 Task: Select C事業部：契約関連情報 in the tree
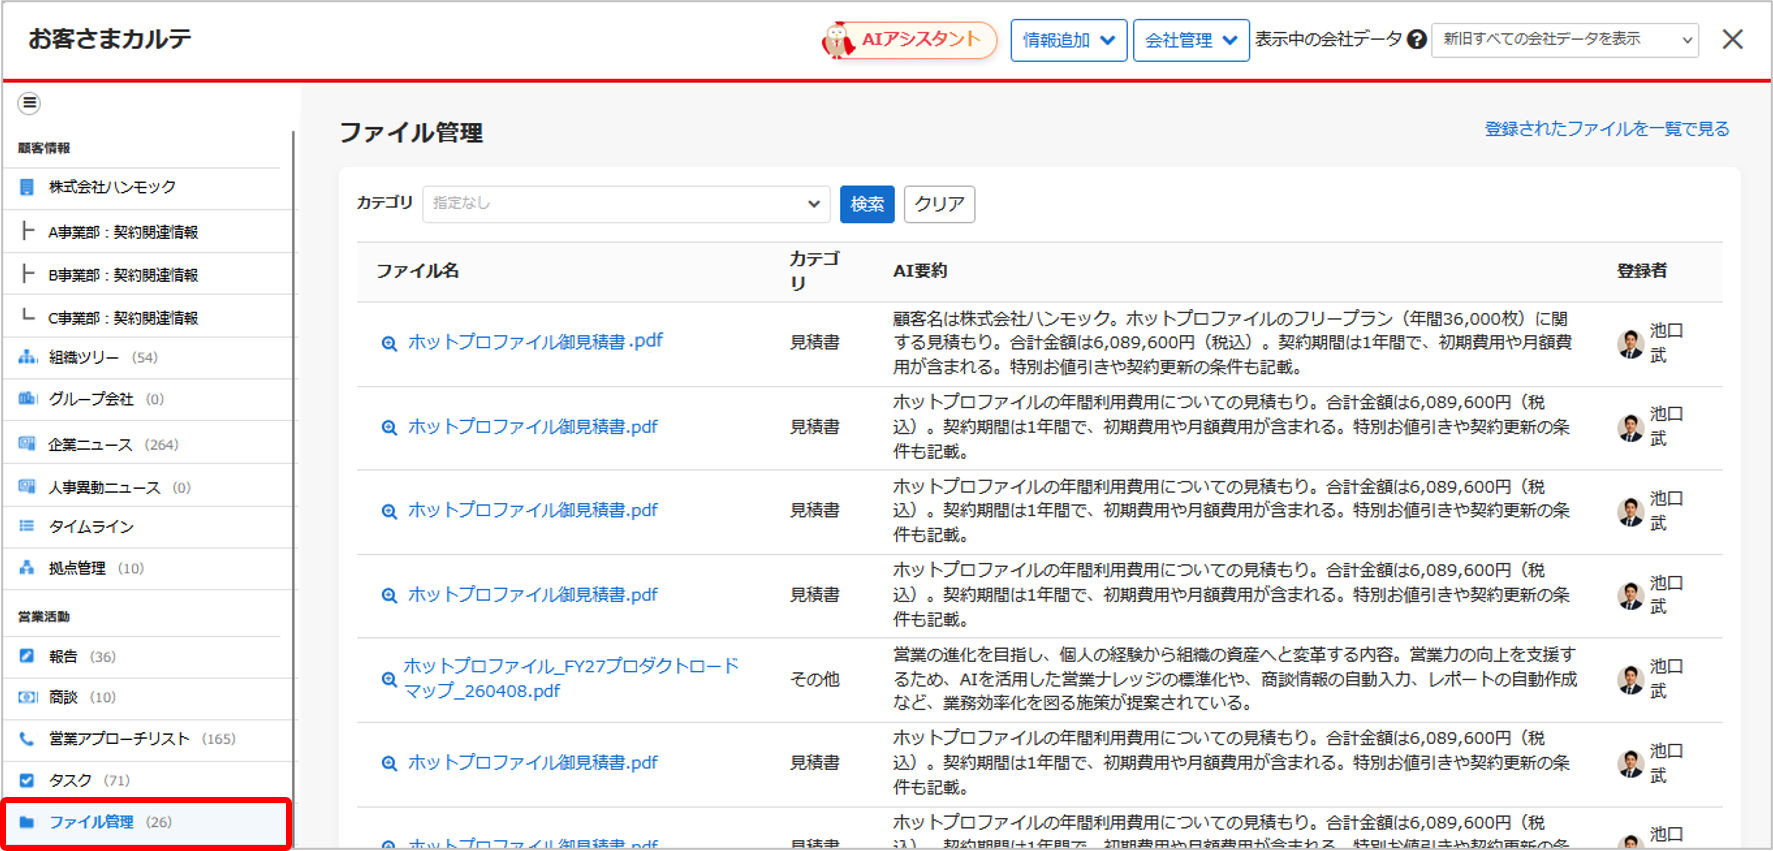[x=123, y=318]
